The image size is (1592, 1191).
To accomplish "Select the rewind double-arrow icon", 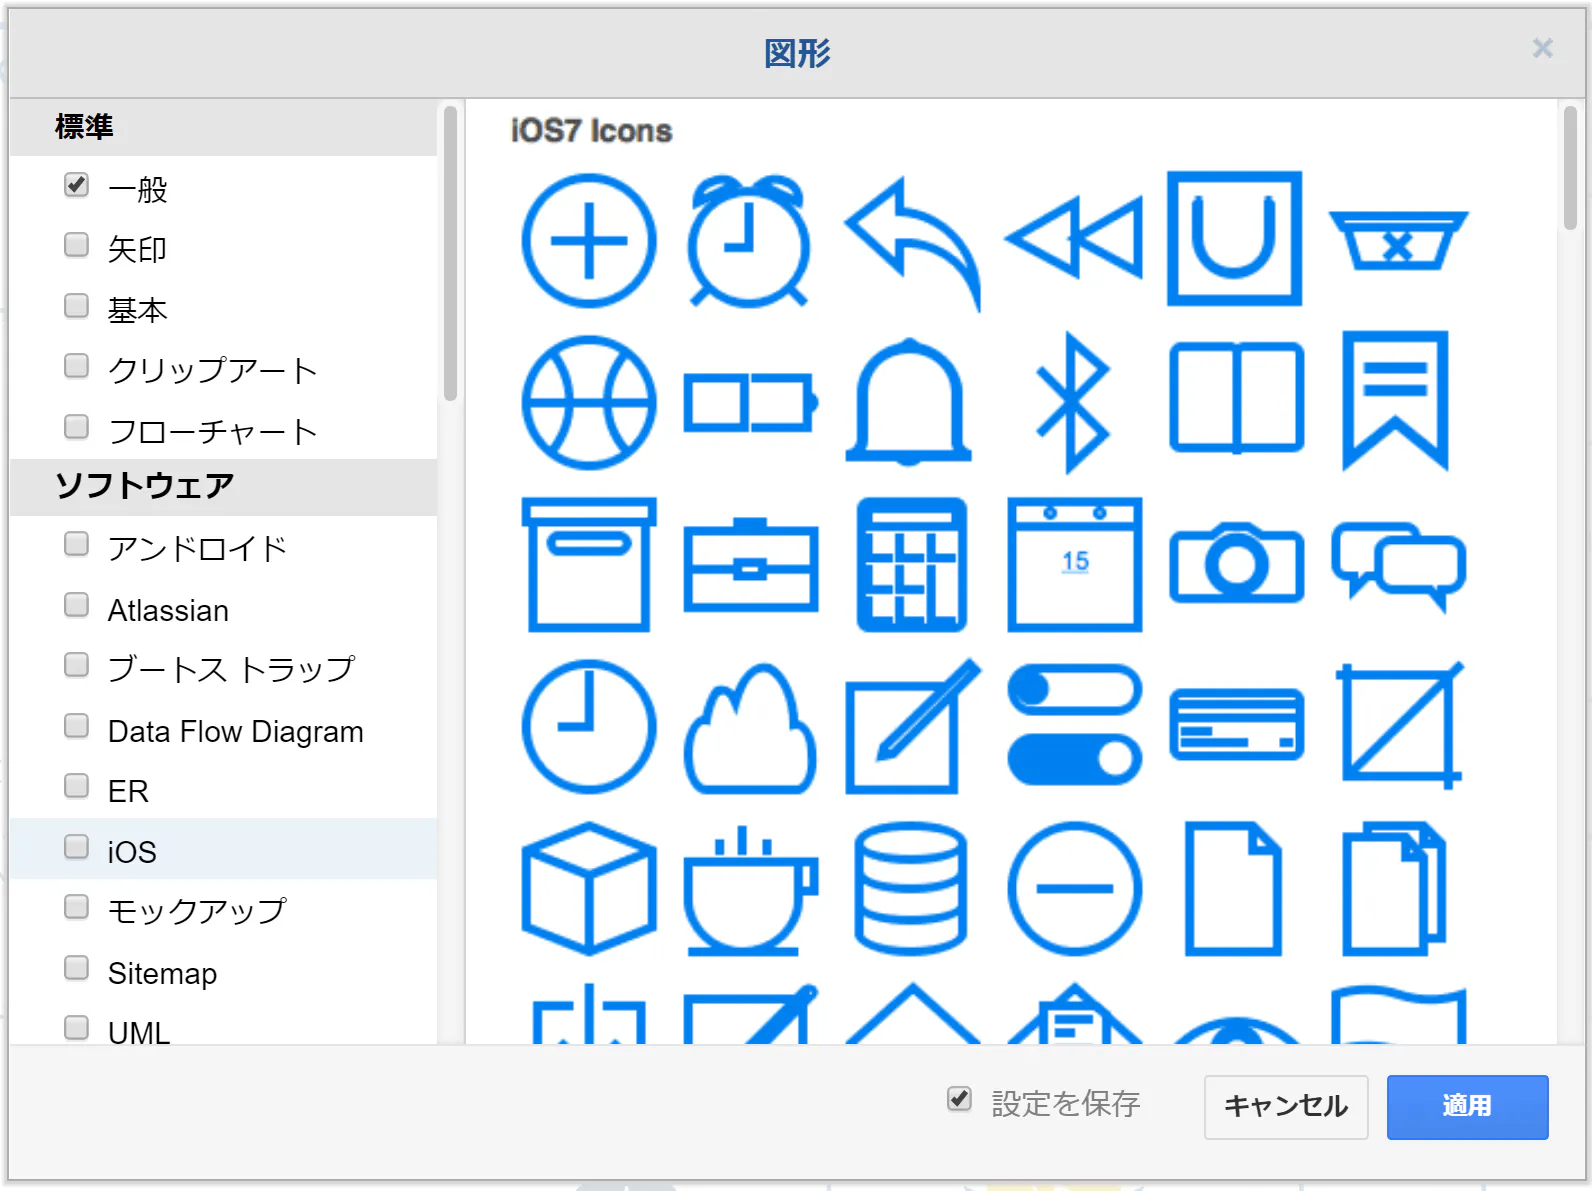I will click(x=1074, y=237).
